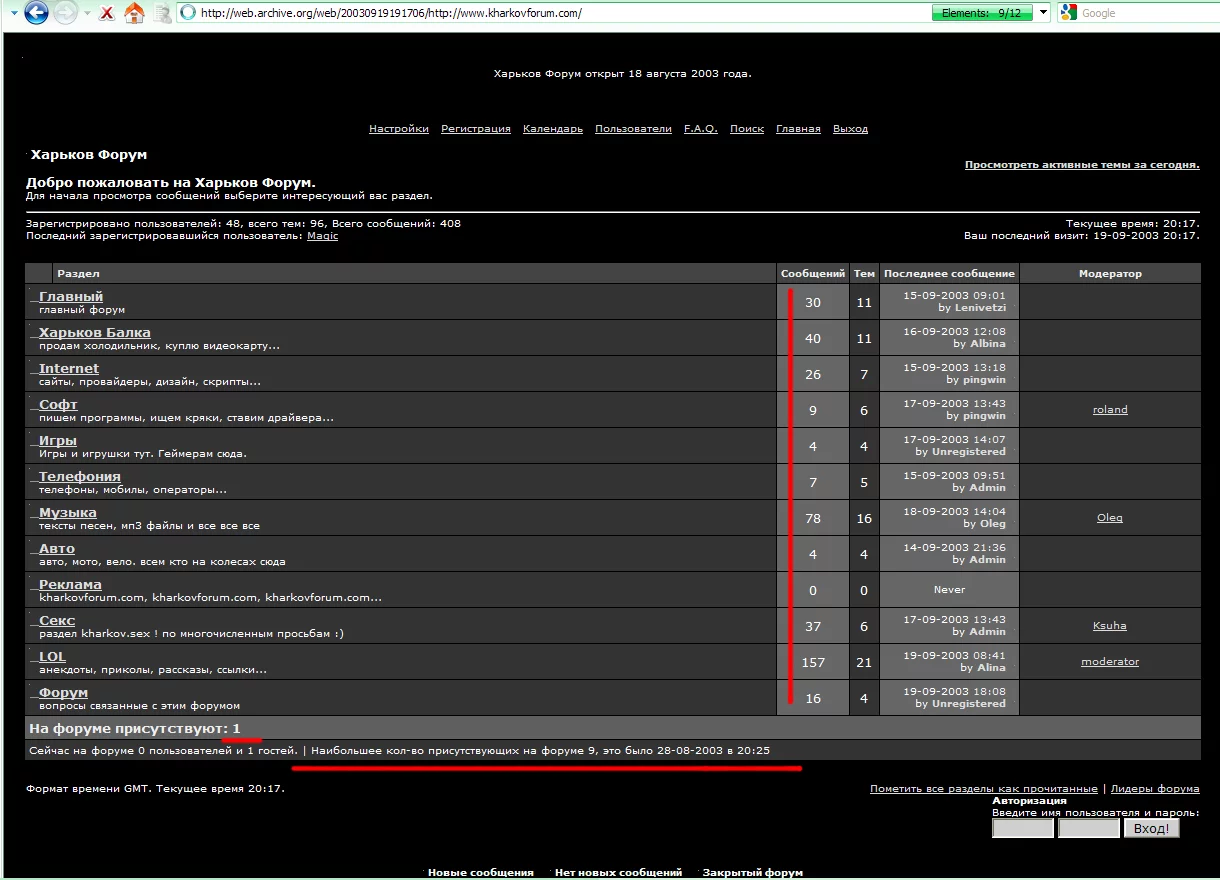Viewport: 1220px width, 880px height.
Task: Click the blue Back navigation arrow
Action: coord(36,13)
